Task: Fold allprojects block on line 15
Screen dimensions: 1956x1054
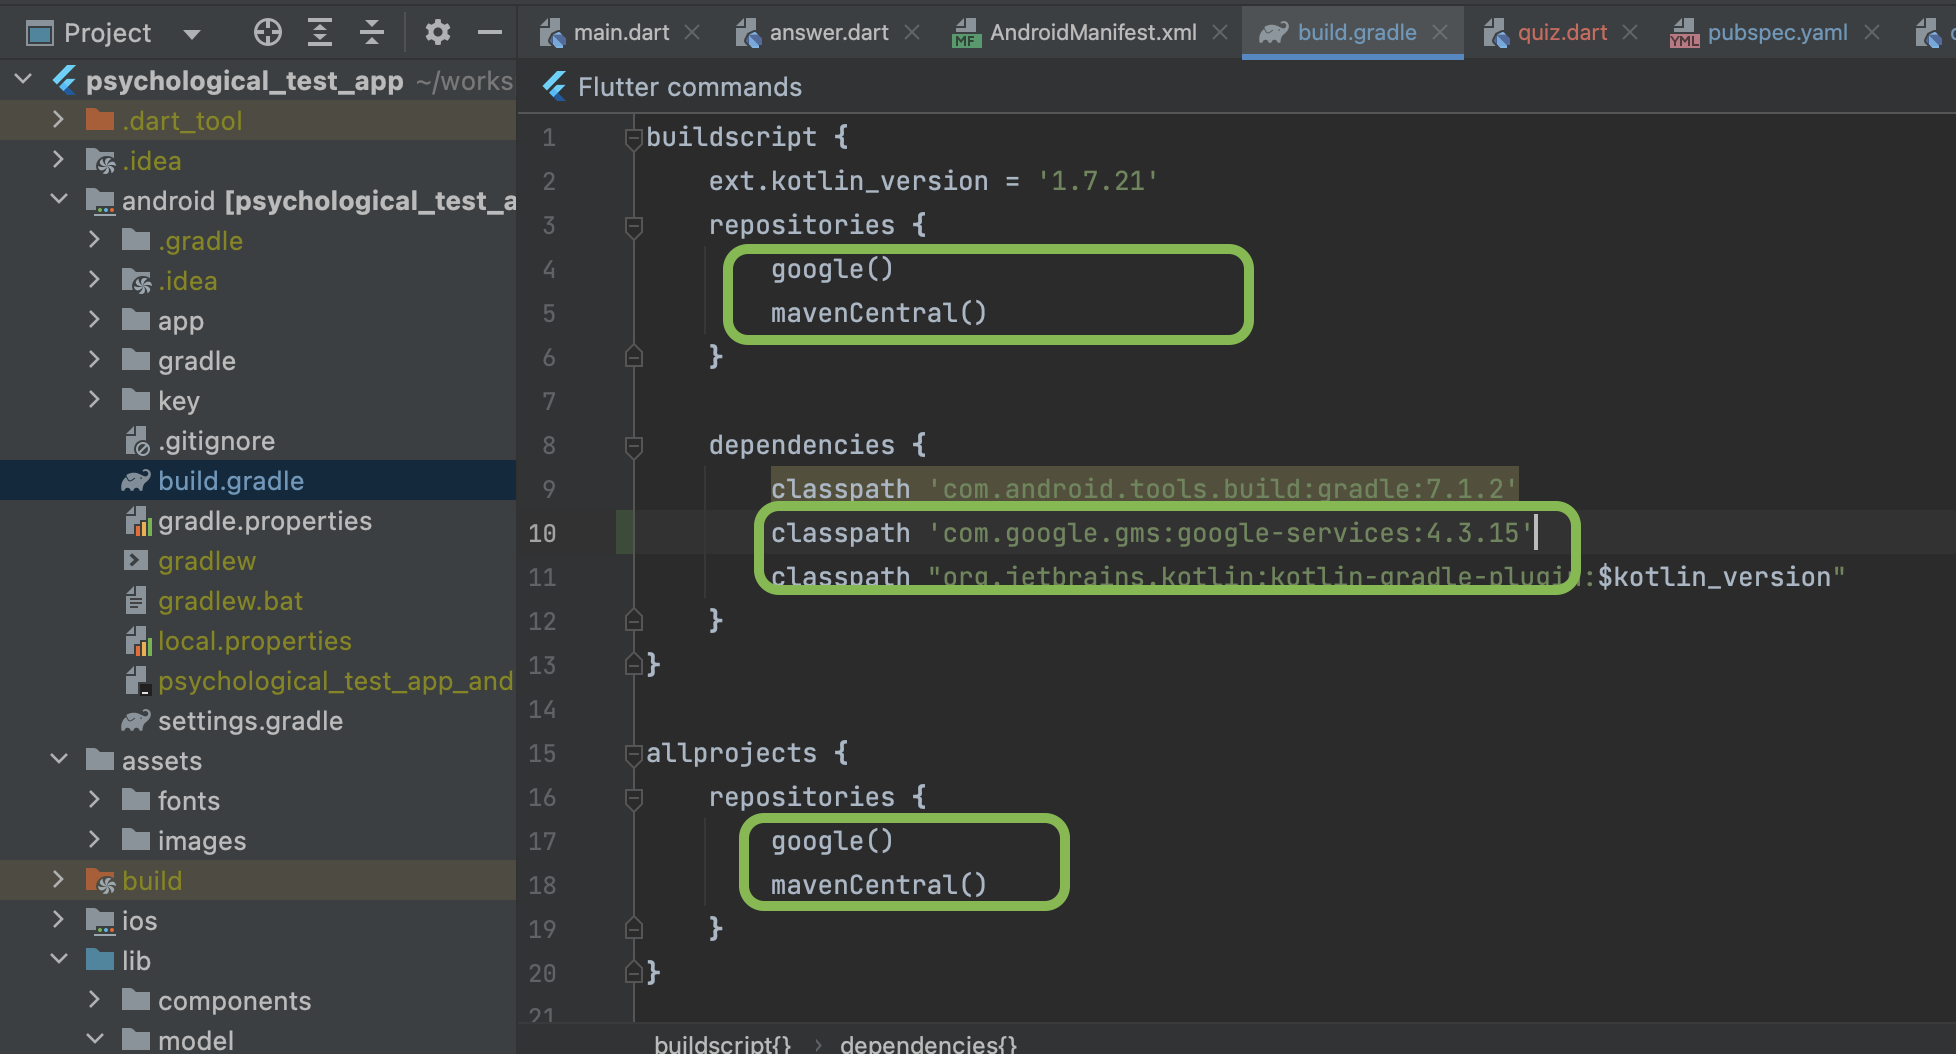Action: point(633,754)
